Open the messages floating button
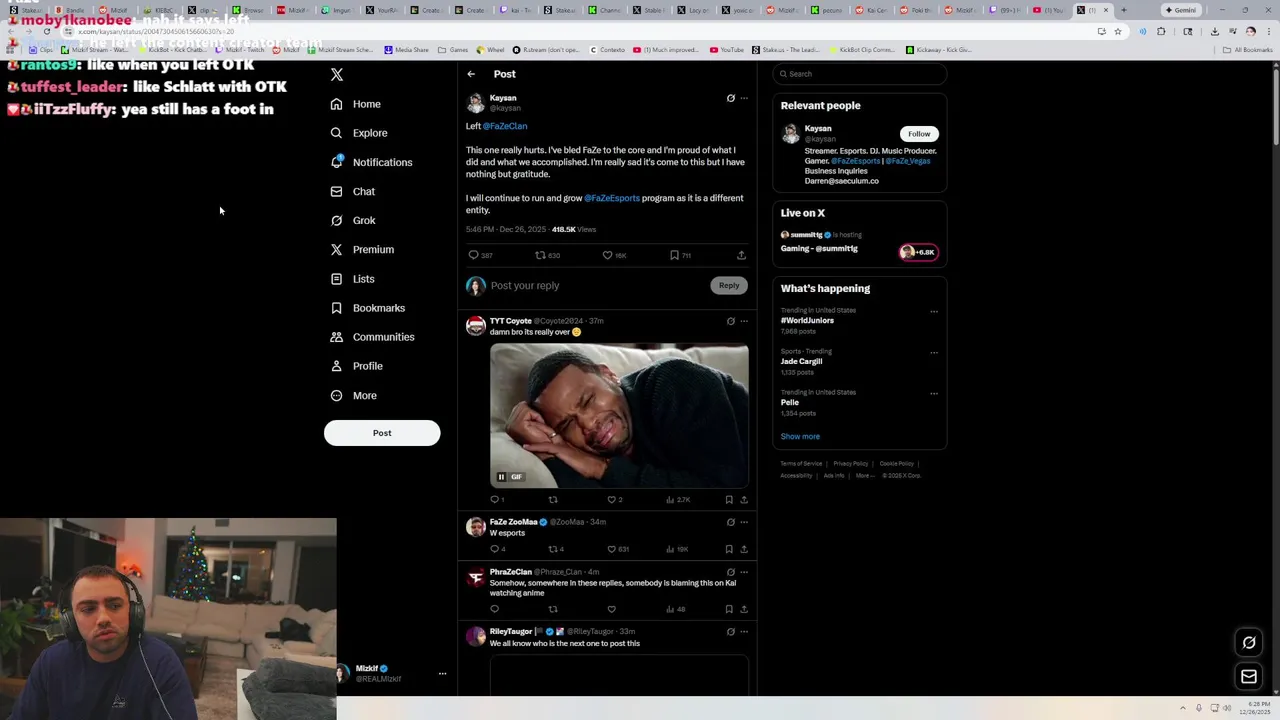The image size is (1280, 720). 1249,677
